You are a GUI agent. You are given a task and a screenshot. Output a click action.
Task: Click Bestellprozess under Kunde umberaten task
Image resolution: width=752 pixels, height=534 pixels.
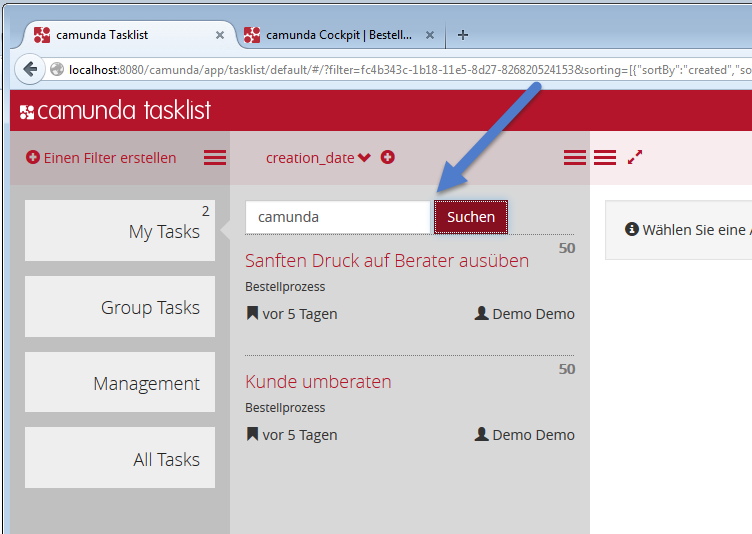pyautogui.click(x=285, y=408)
